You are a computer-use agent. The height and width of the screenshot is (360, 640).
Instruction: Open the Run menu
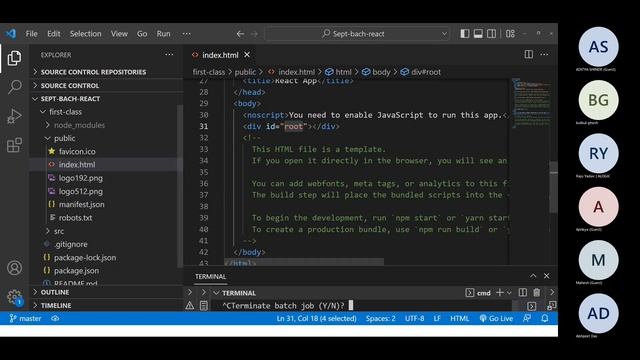click(x=163, y=34)
